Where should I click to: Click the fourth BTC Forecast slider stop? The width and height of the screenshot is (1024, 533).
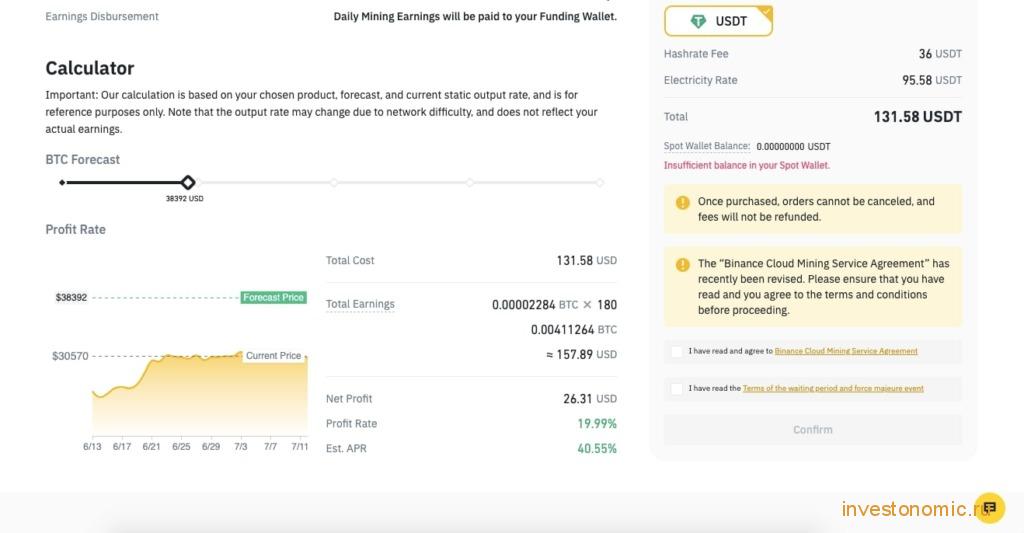pyautogui.click(x=470, y=183)
